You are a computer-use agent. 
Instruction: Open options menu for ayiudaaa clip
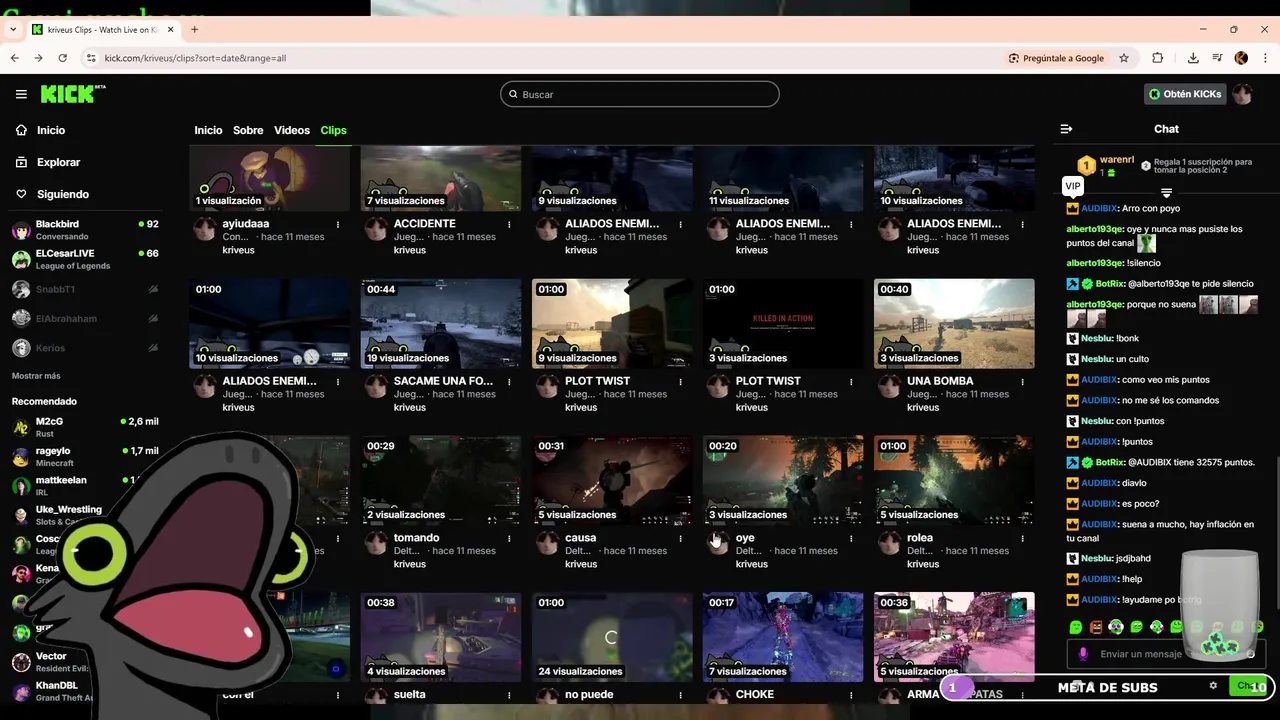(338, 225)
